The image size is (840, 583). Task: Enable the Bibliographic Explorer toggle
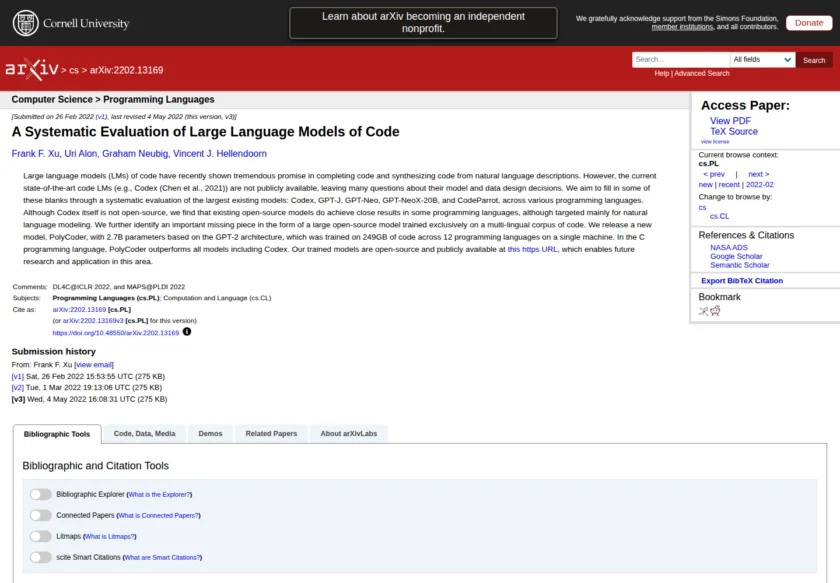tap(40, 494)
